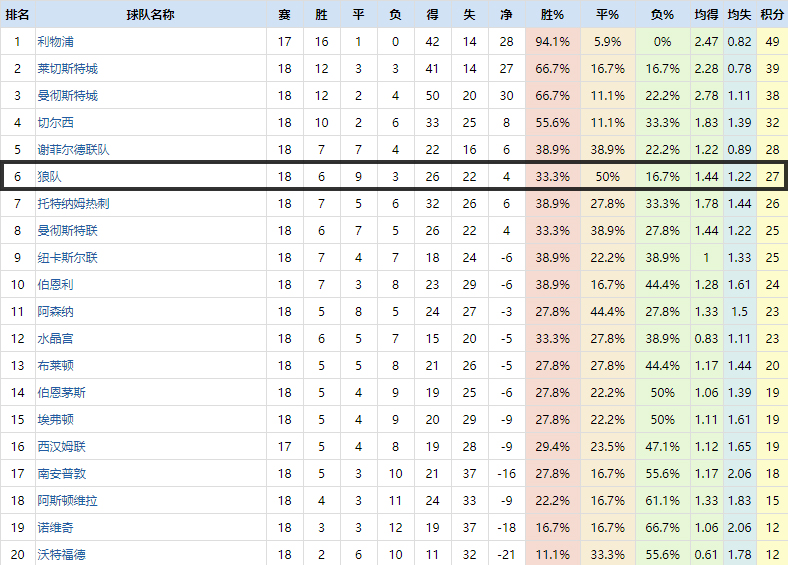Click the 胜% column header

pos(552,15)
